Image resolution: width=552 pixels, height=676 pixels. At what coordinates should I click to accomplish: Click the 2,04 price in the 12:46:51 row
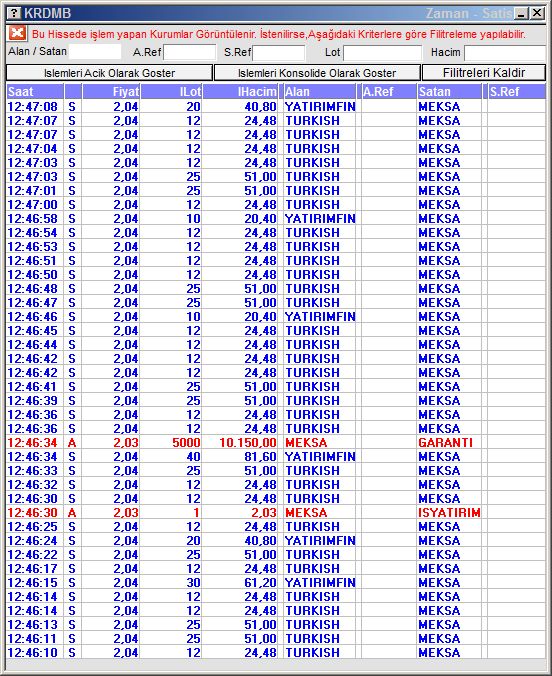pos(126,260)
